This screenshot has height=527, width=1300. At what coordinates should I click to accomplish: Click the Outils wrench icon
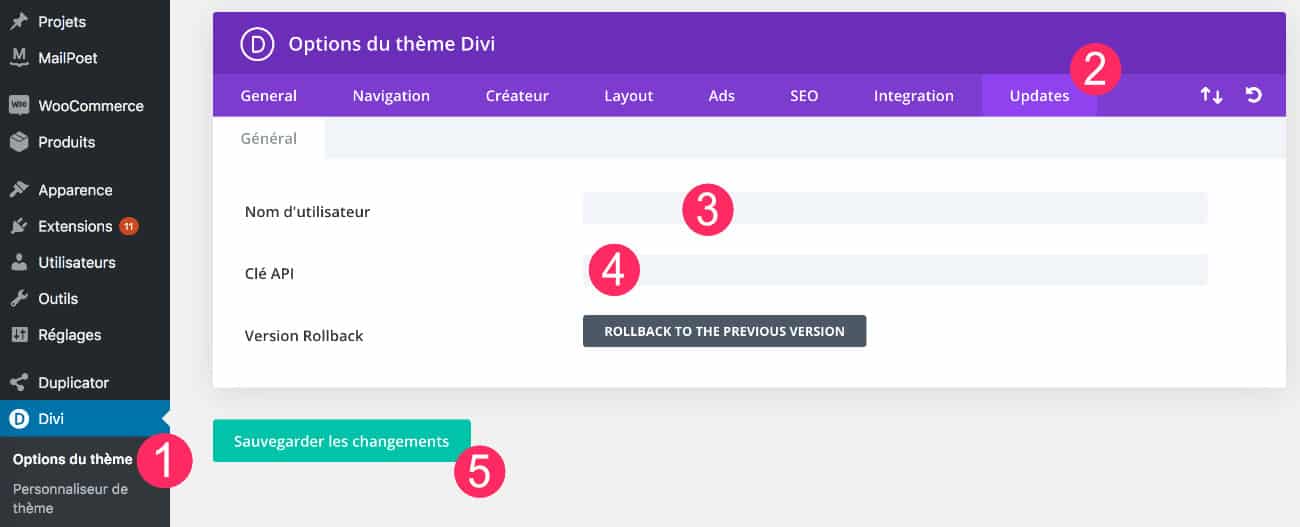18,298
